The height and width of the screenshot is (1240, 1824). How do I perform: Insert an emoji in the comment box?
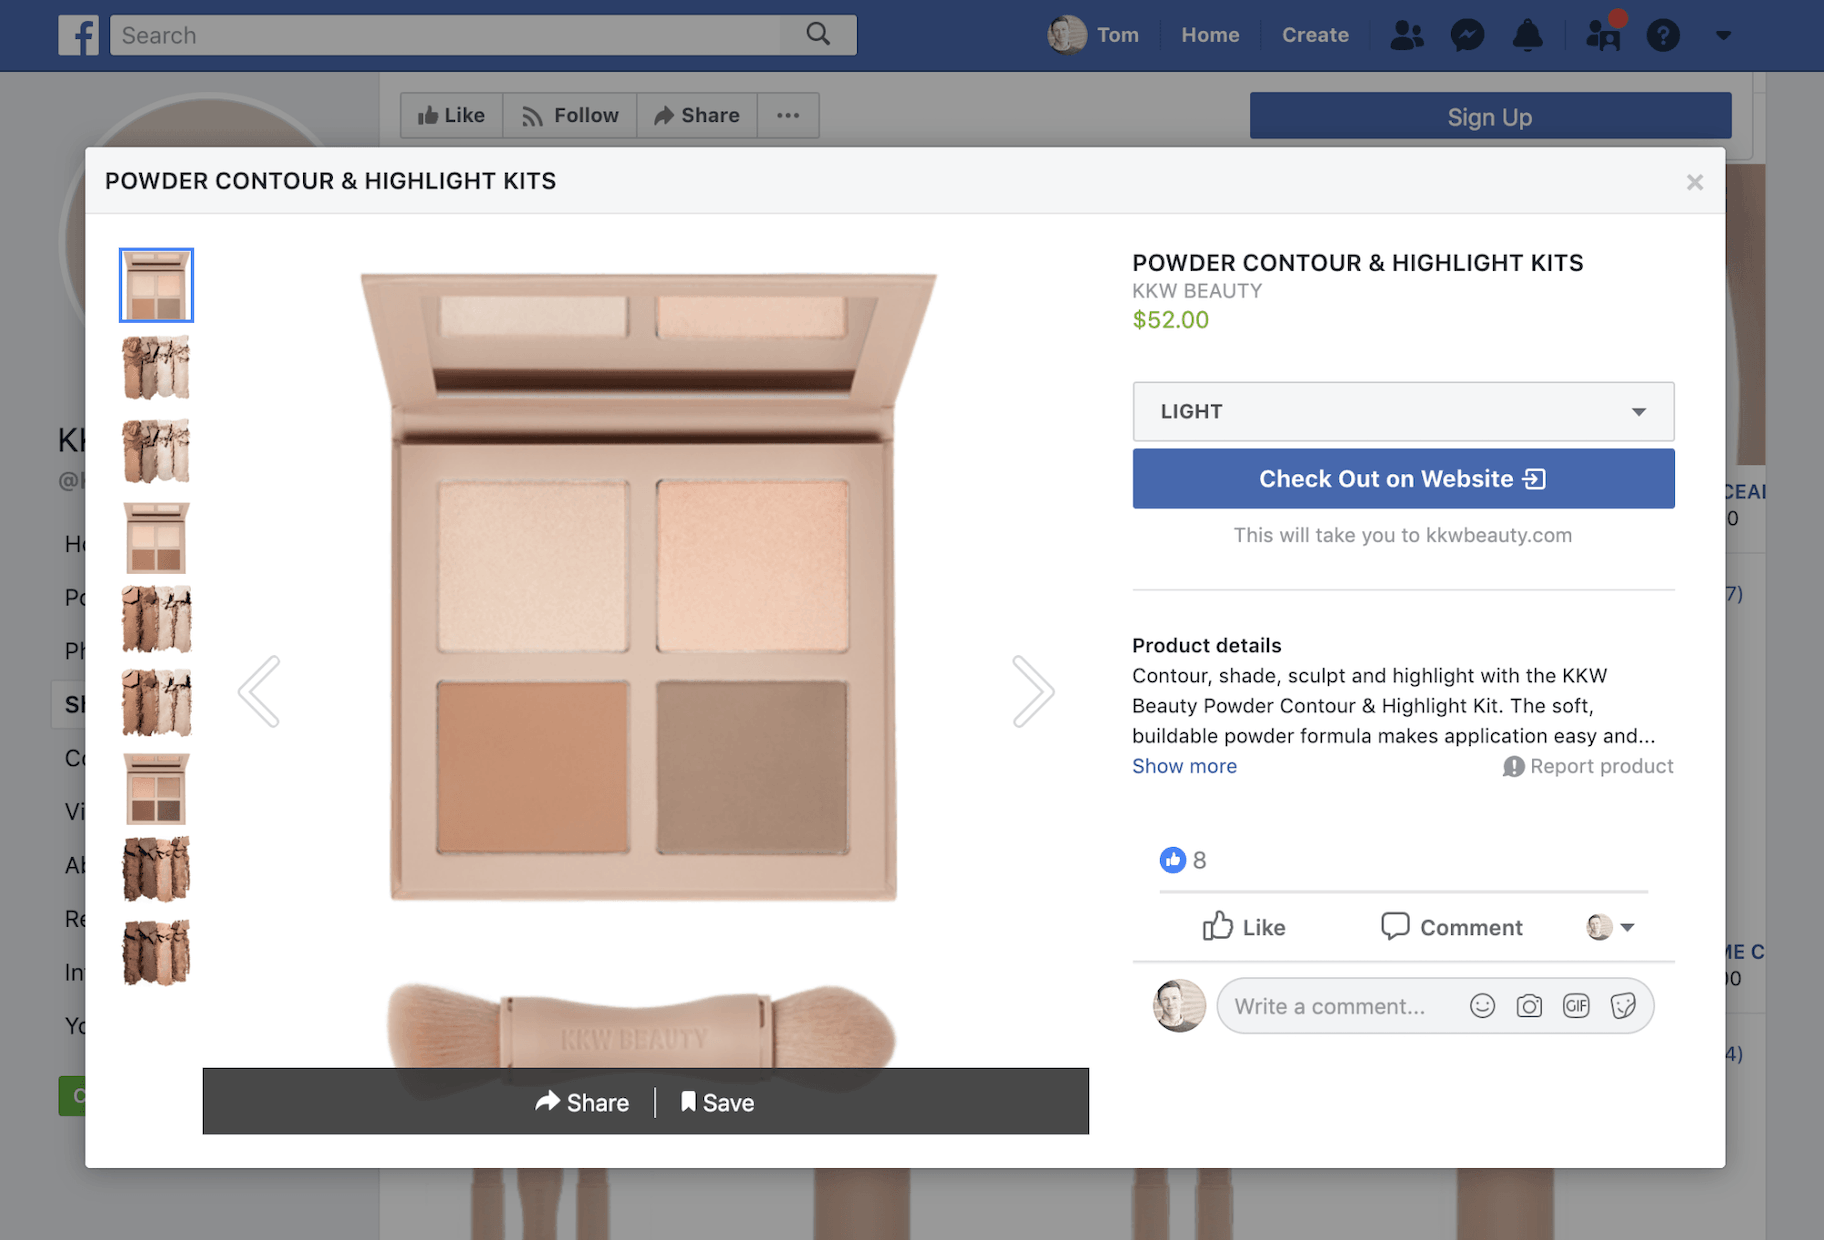pos(1482,1006)
